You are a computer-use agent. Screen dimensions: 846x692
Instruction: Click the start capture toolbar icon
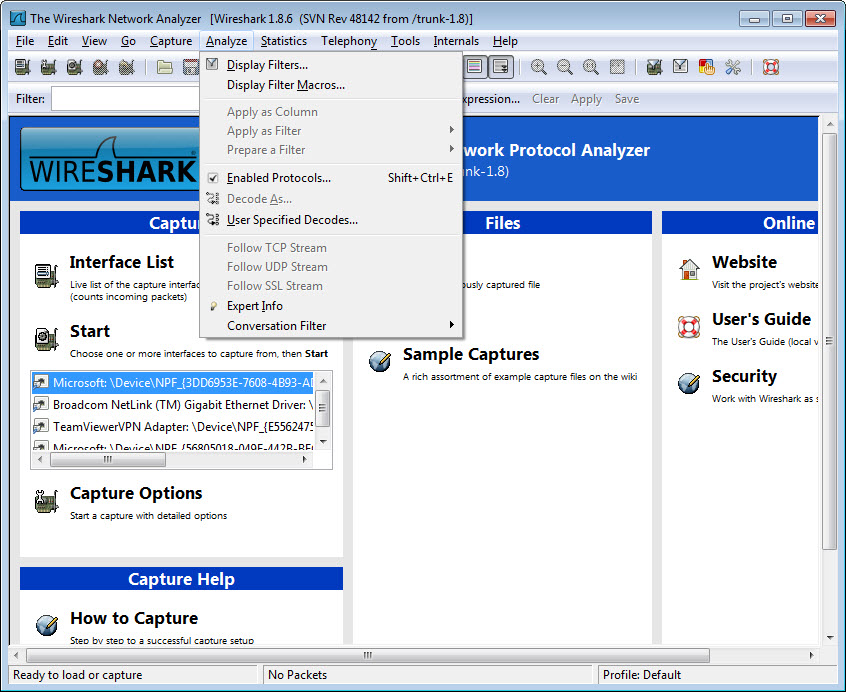74,67
